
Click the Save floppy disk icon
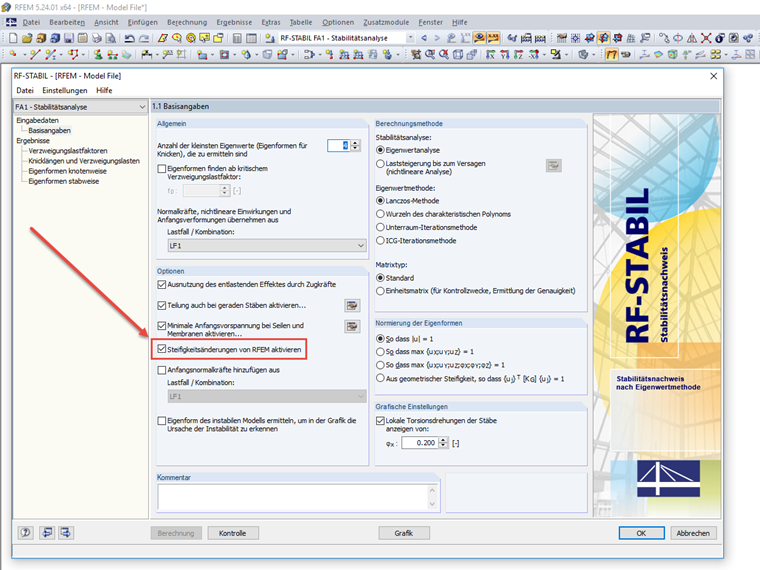pos(69,38)
